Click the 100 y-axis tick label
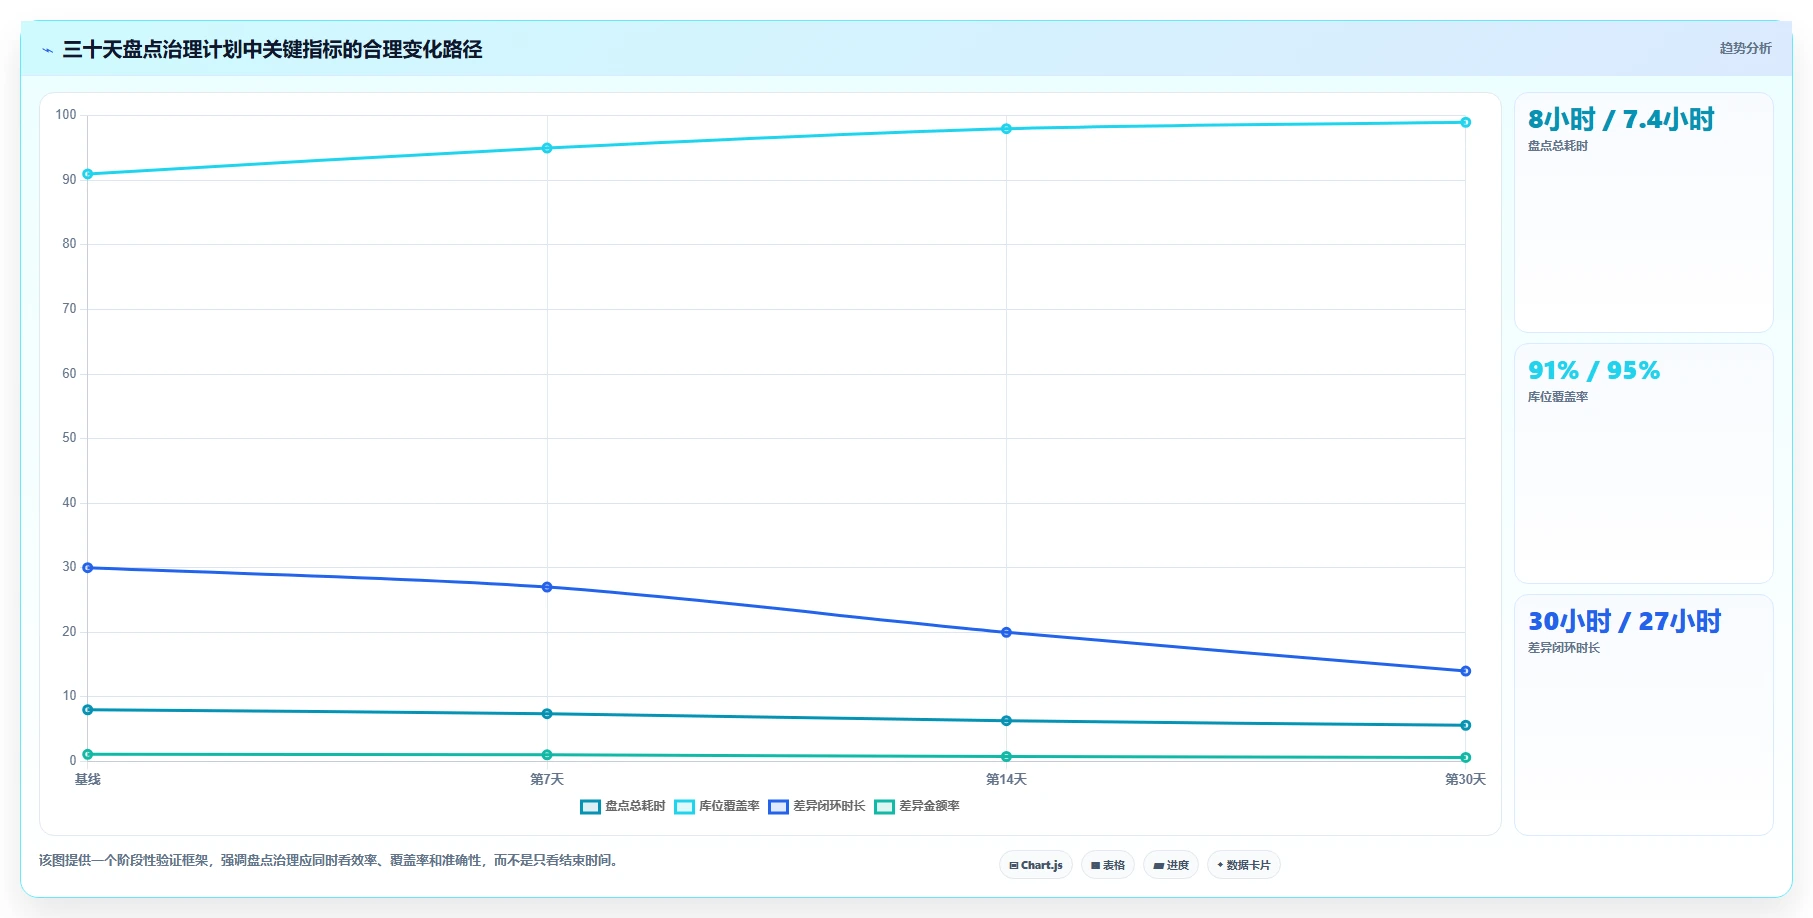Screen dimensions: 1813x918 [66, 115]
